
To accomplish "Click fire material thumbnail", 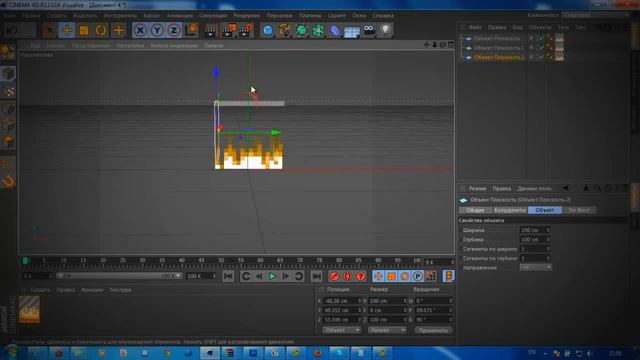I will click(29, 309).
